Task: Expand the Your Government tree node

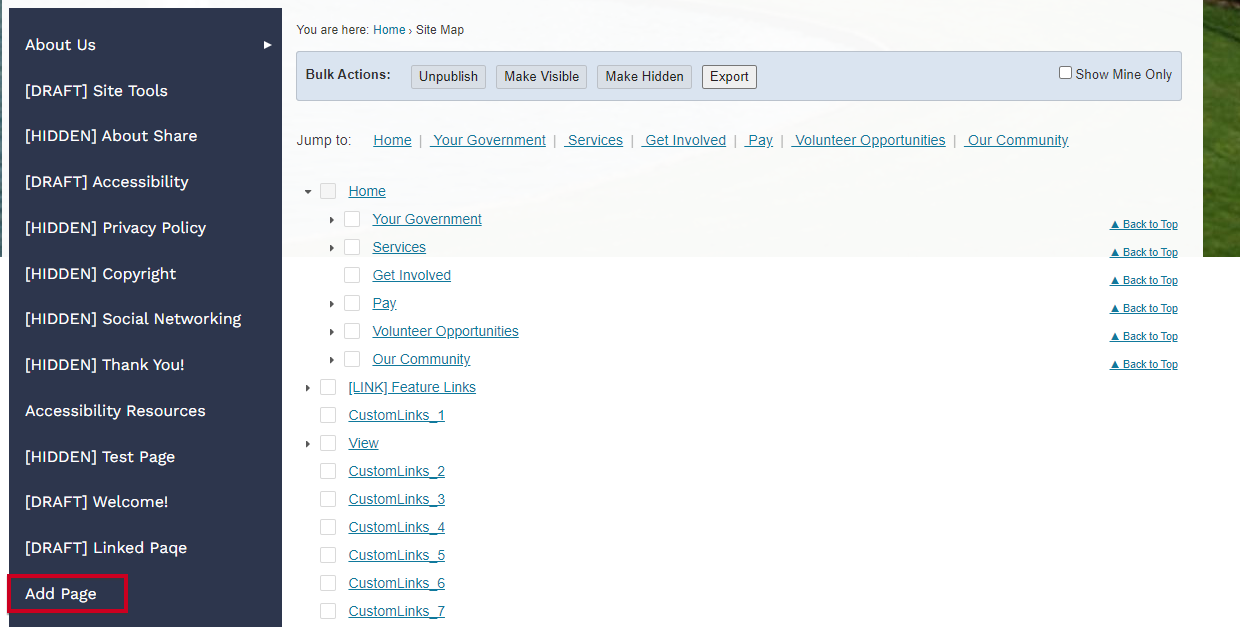Action: tap(332, 219)
